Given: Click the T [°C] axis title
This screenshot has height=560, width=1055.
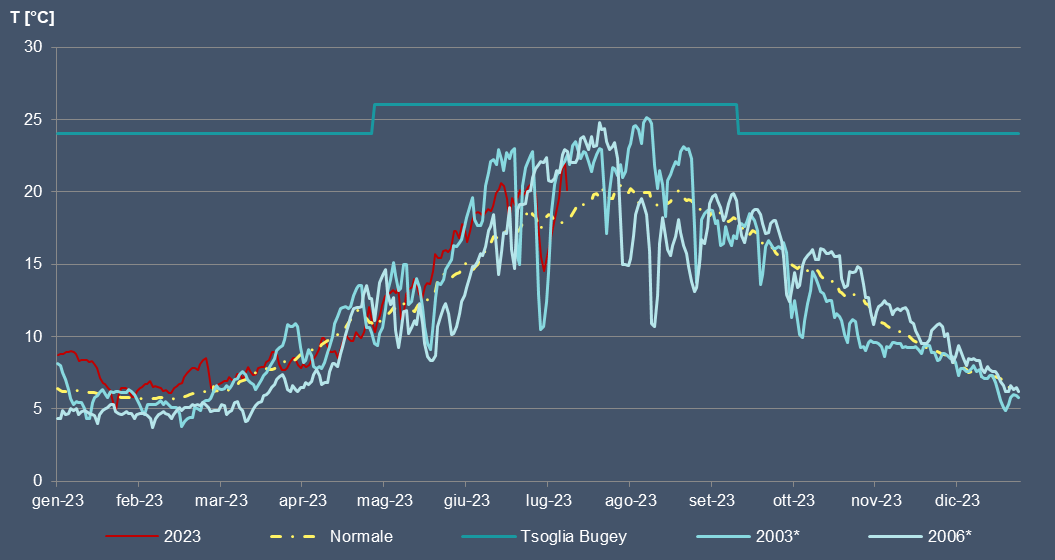Looking at the screenshot, I should tap(32, 18).
